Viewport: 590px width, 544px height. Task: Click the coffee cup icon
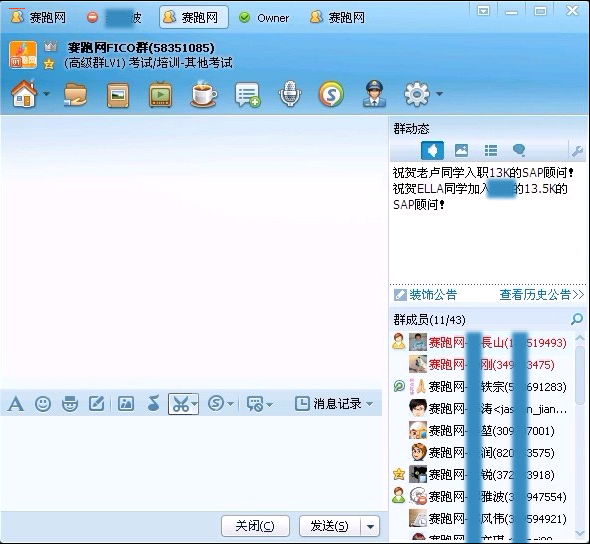[204, 94]
